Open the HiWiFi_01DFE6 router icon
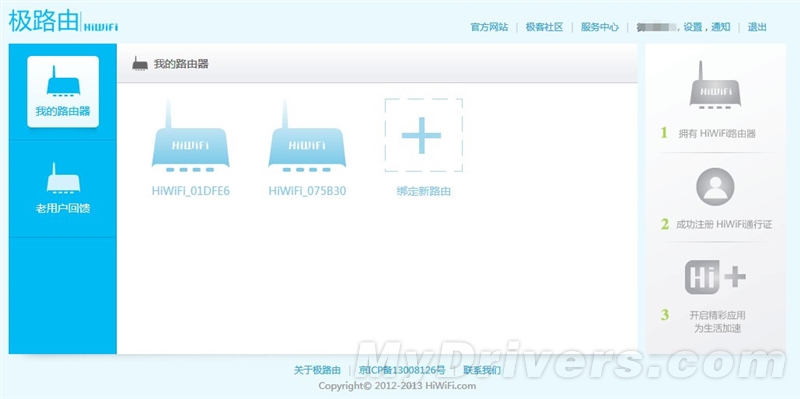This screenshot has height=399, width=800. tap(190, 136)
